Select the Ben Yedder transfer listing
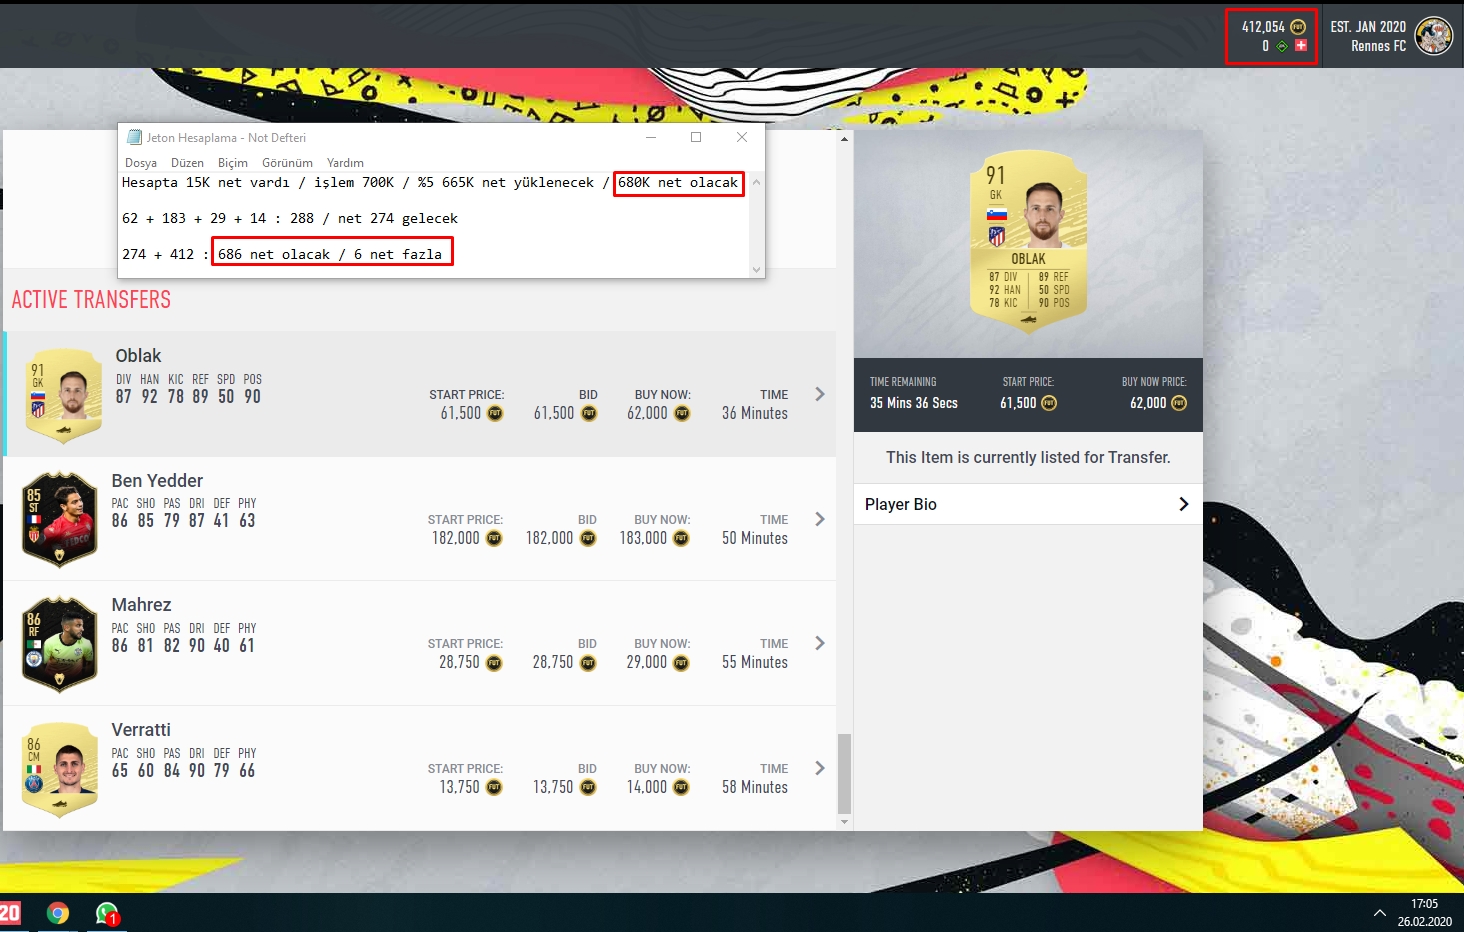Screen dimensions: 1464x932 coord(420,519)
